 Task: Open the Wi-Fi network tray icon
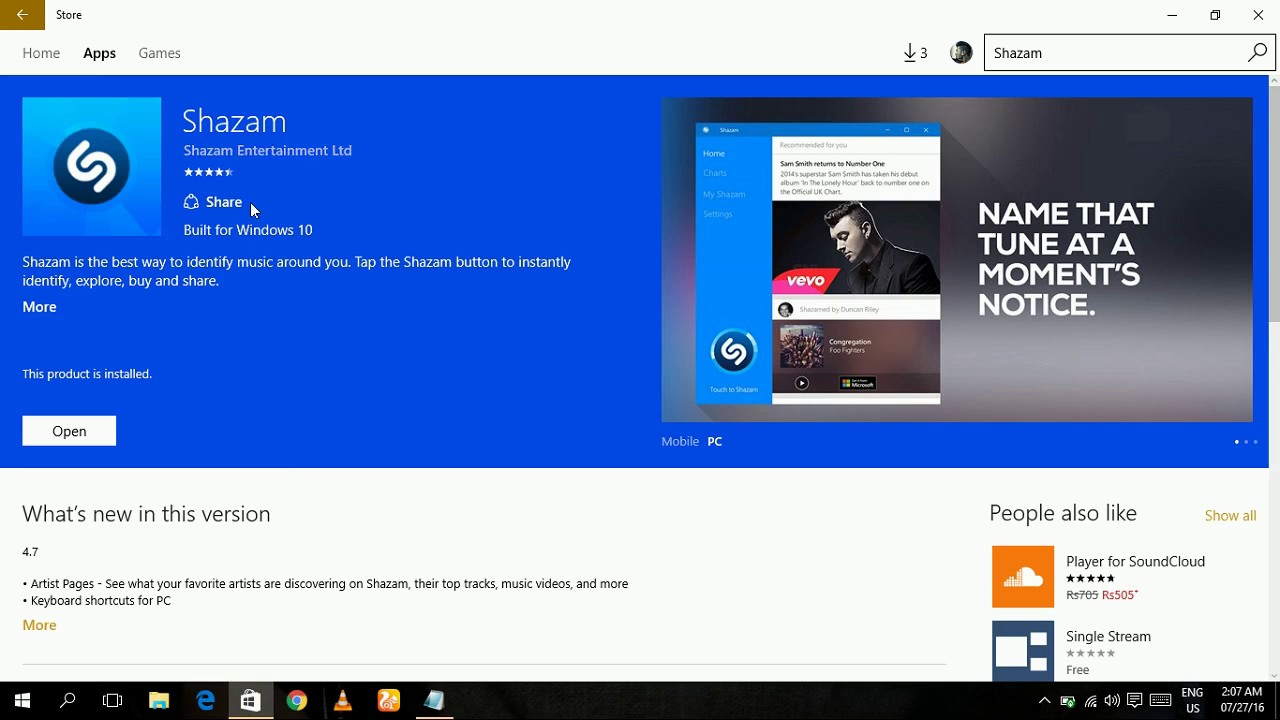(x=1090, y=701)
